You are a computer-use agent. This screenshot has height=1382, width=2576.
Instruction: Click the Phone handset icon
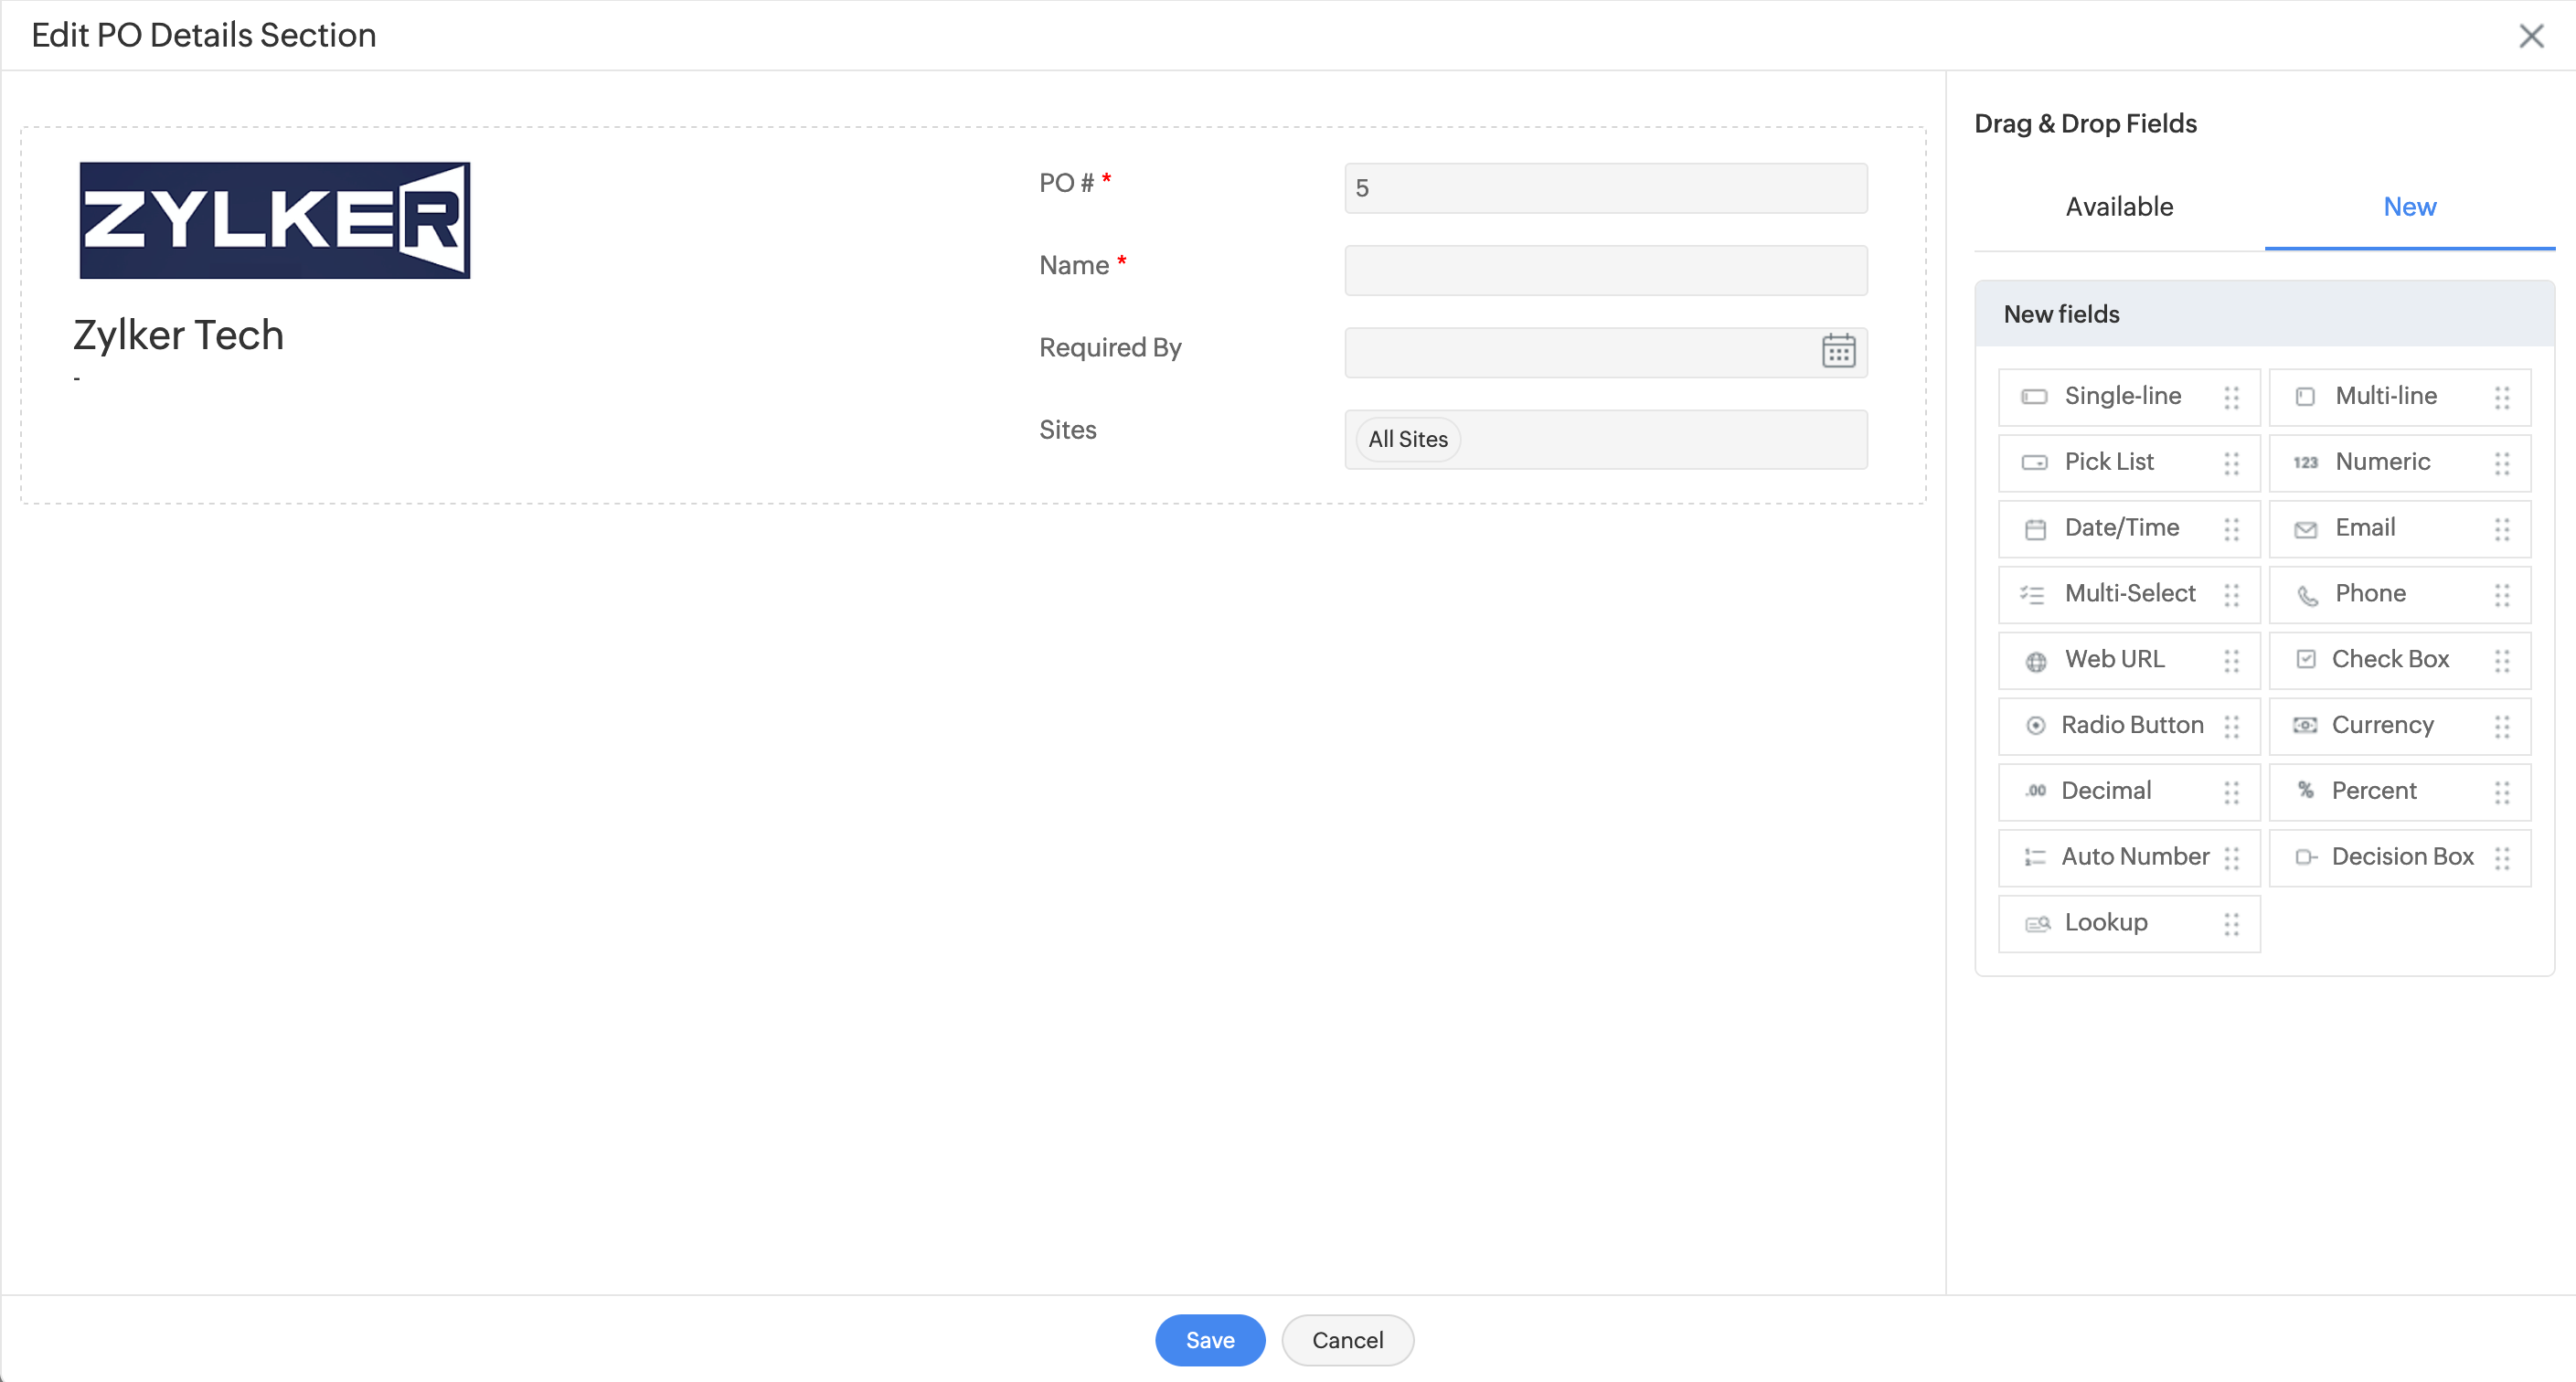[2307, 596]
